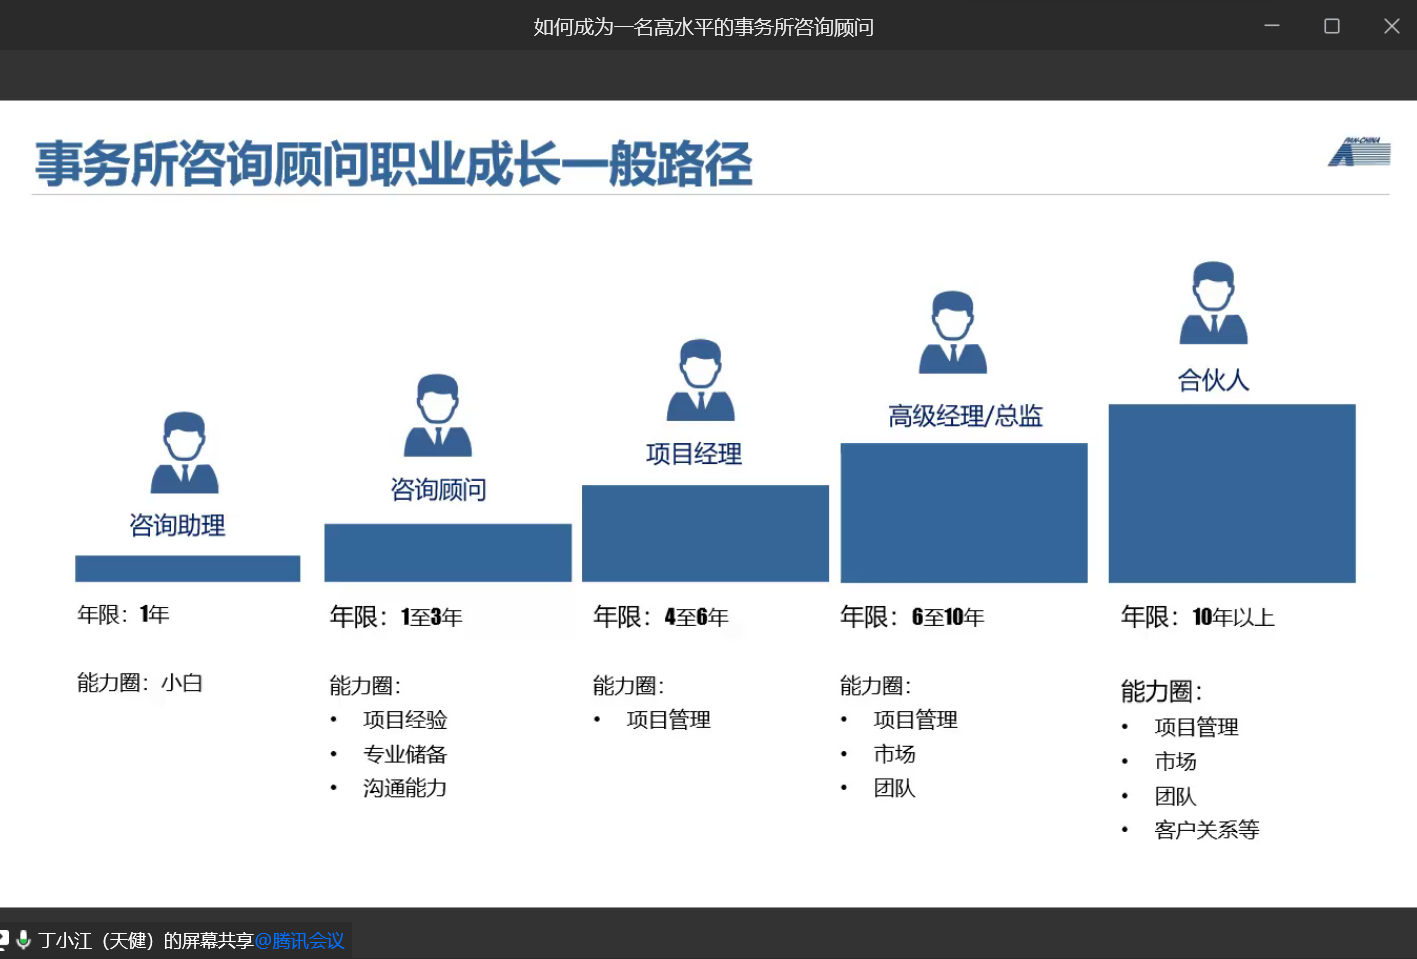
Task: Click the blue block under 高级经理/总监
Action: [963, 512]
